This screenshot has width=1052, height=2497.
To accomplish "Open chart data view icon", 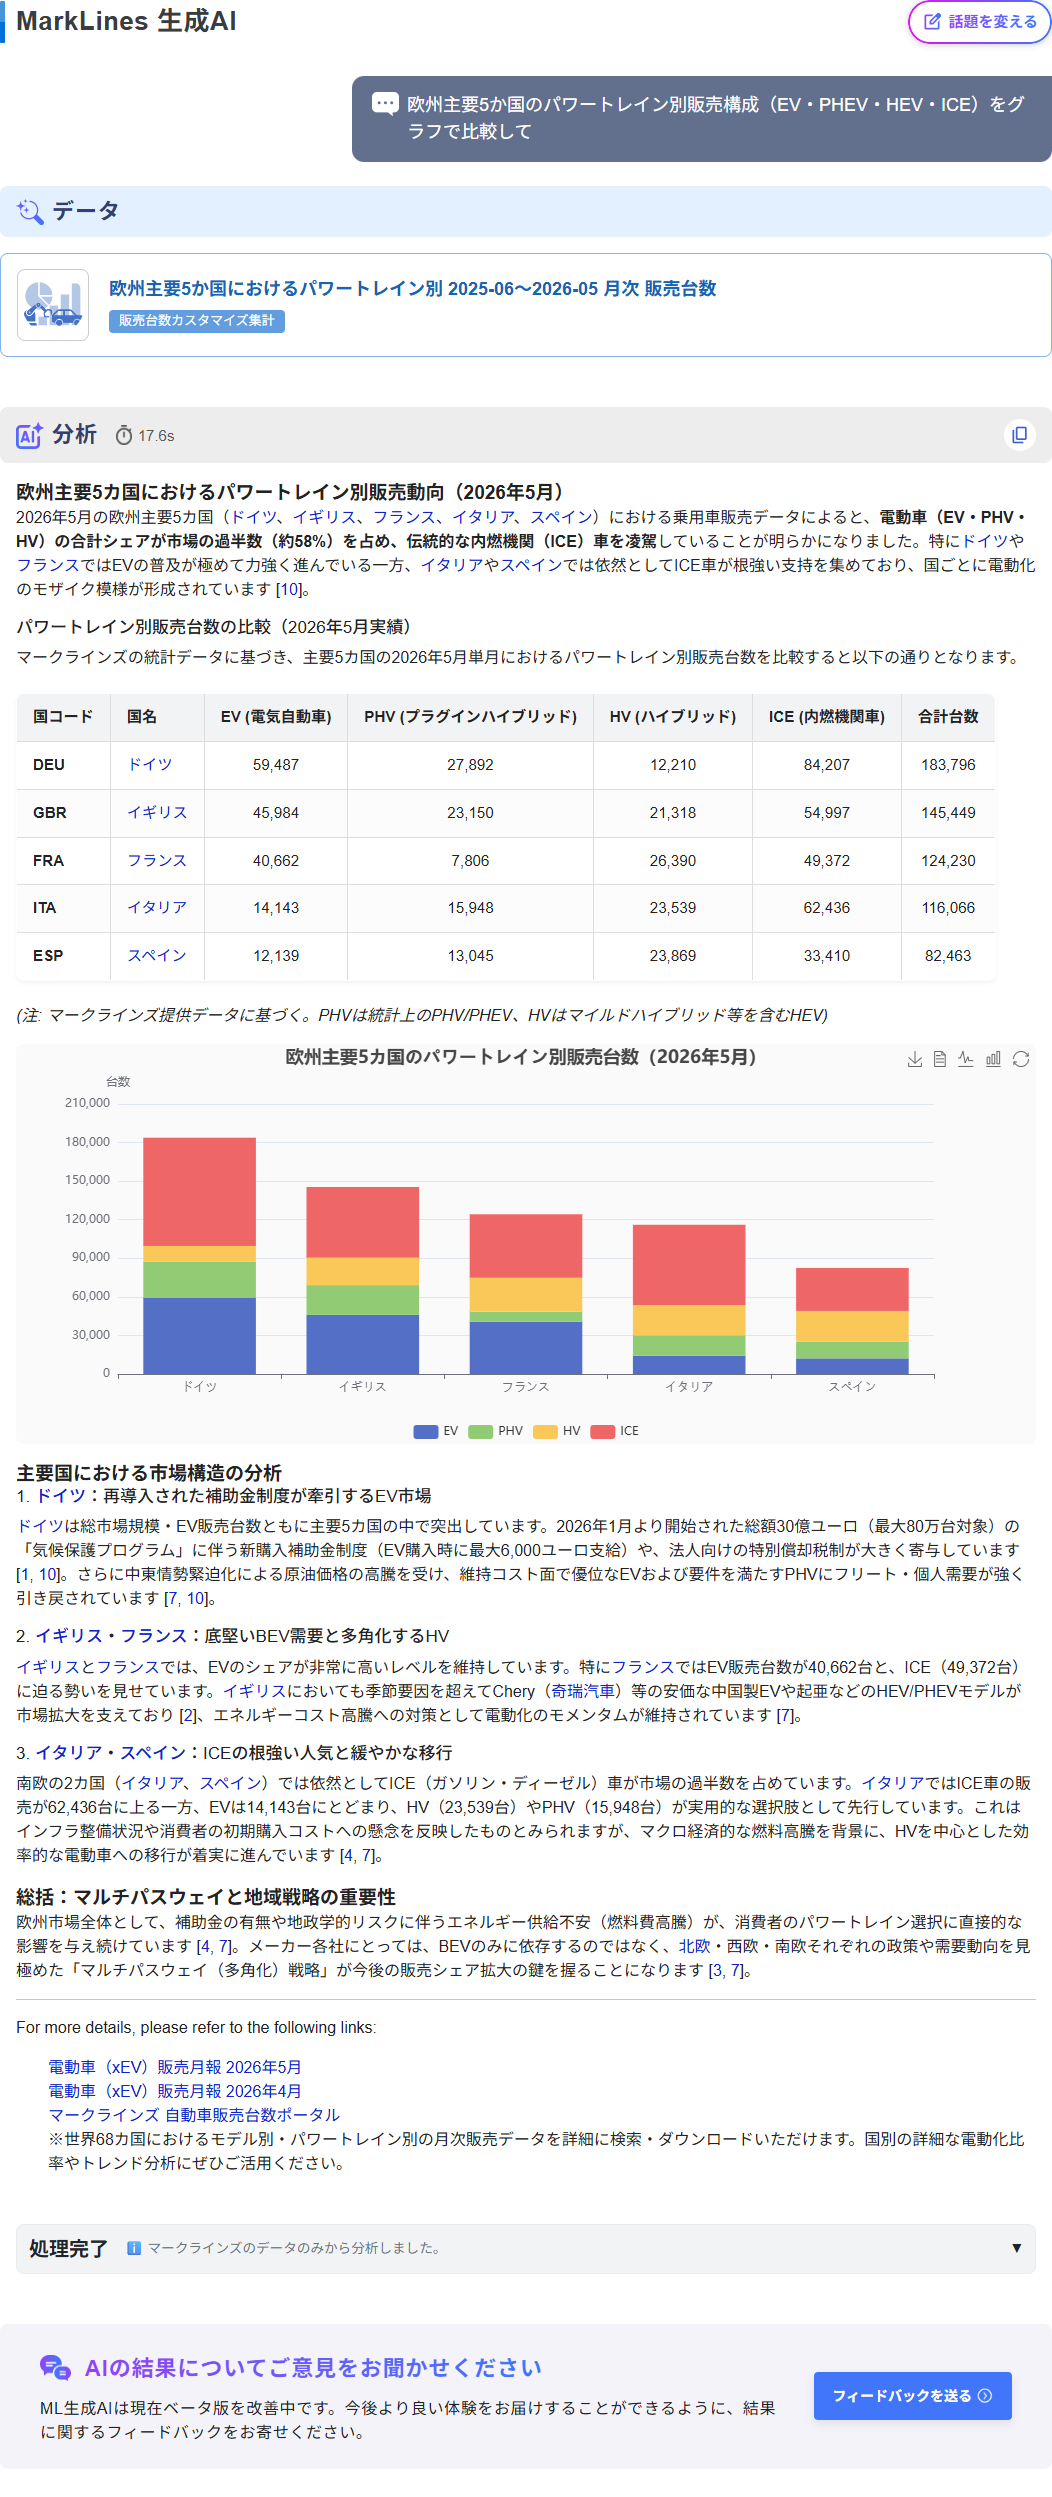I will (940, 1059).
